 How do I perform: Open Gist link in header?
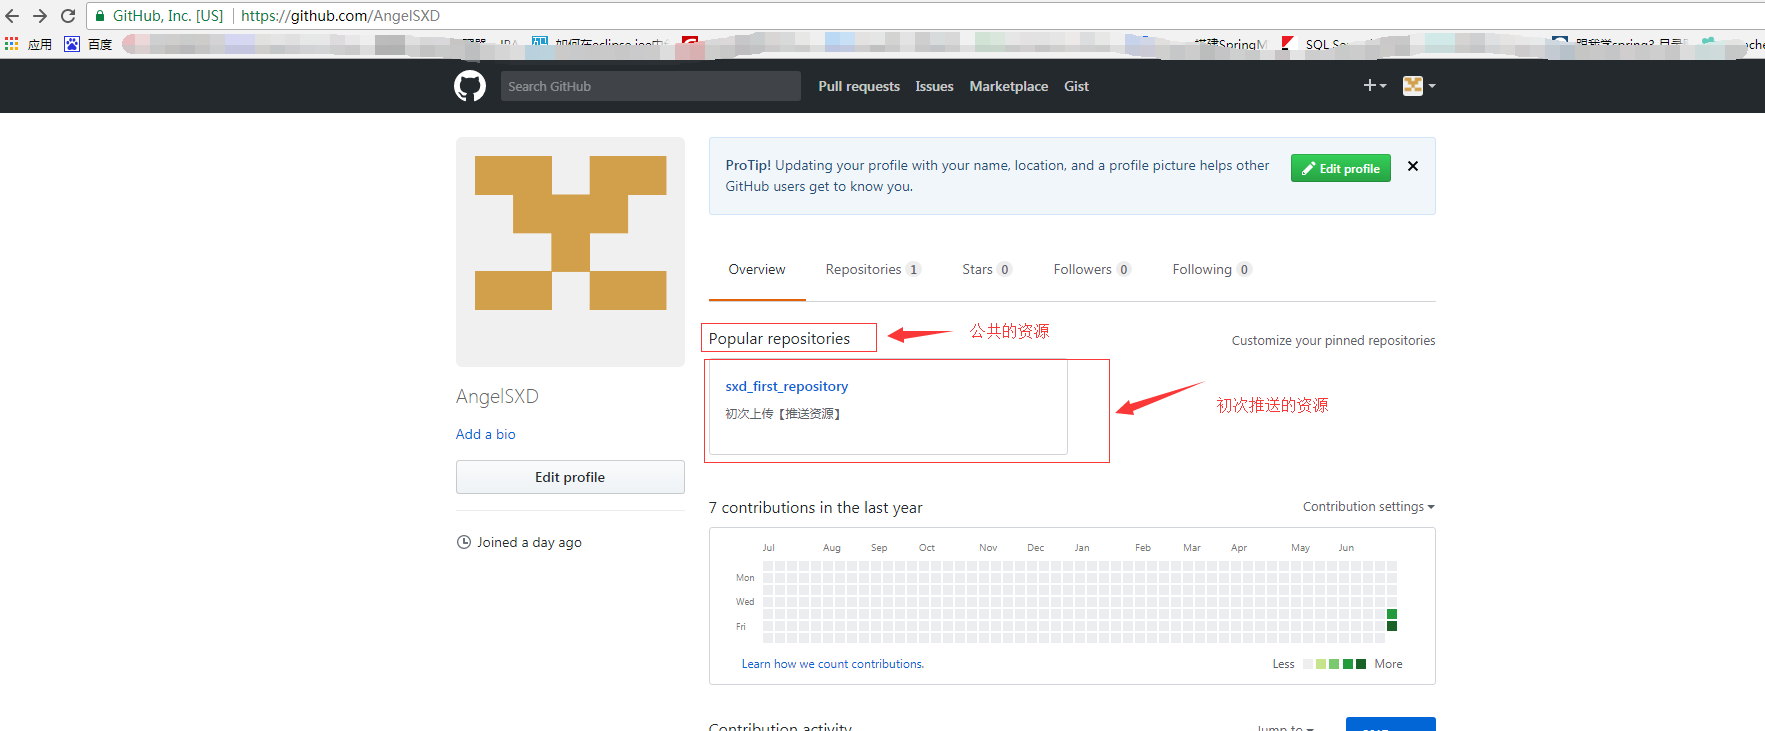coord(1076,86)
